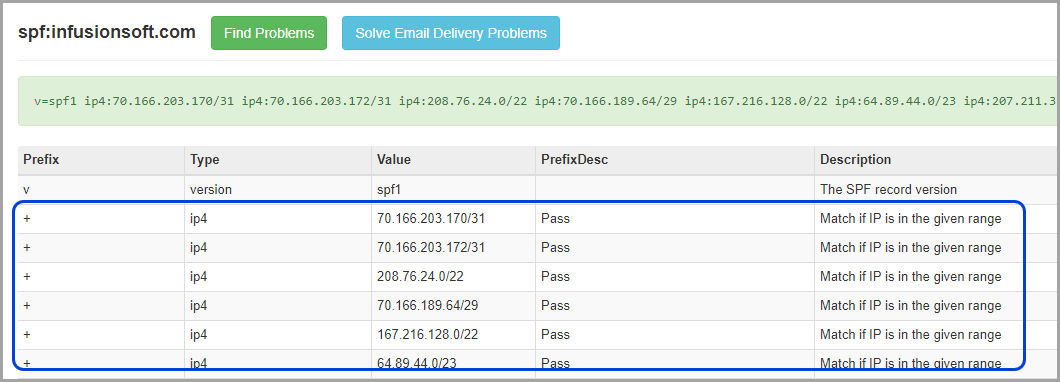Click the + prefix in the 70.166.203.170/31 row
This screenshot has height=382, width=1060.
pos(27,219)
